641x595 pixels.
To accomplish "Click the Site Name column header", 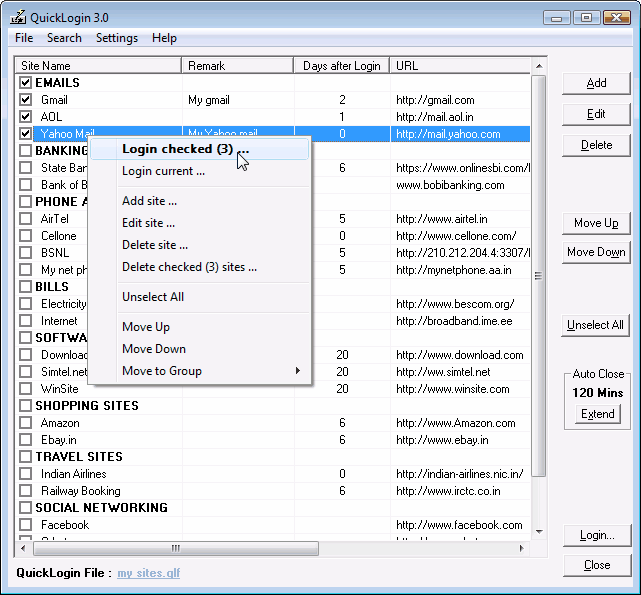I will click(x=98, y=66).
